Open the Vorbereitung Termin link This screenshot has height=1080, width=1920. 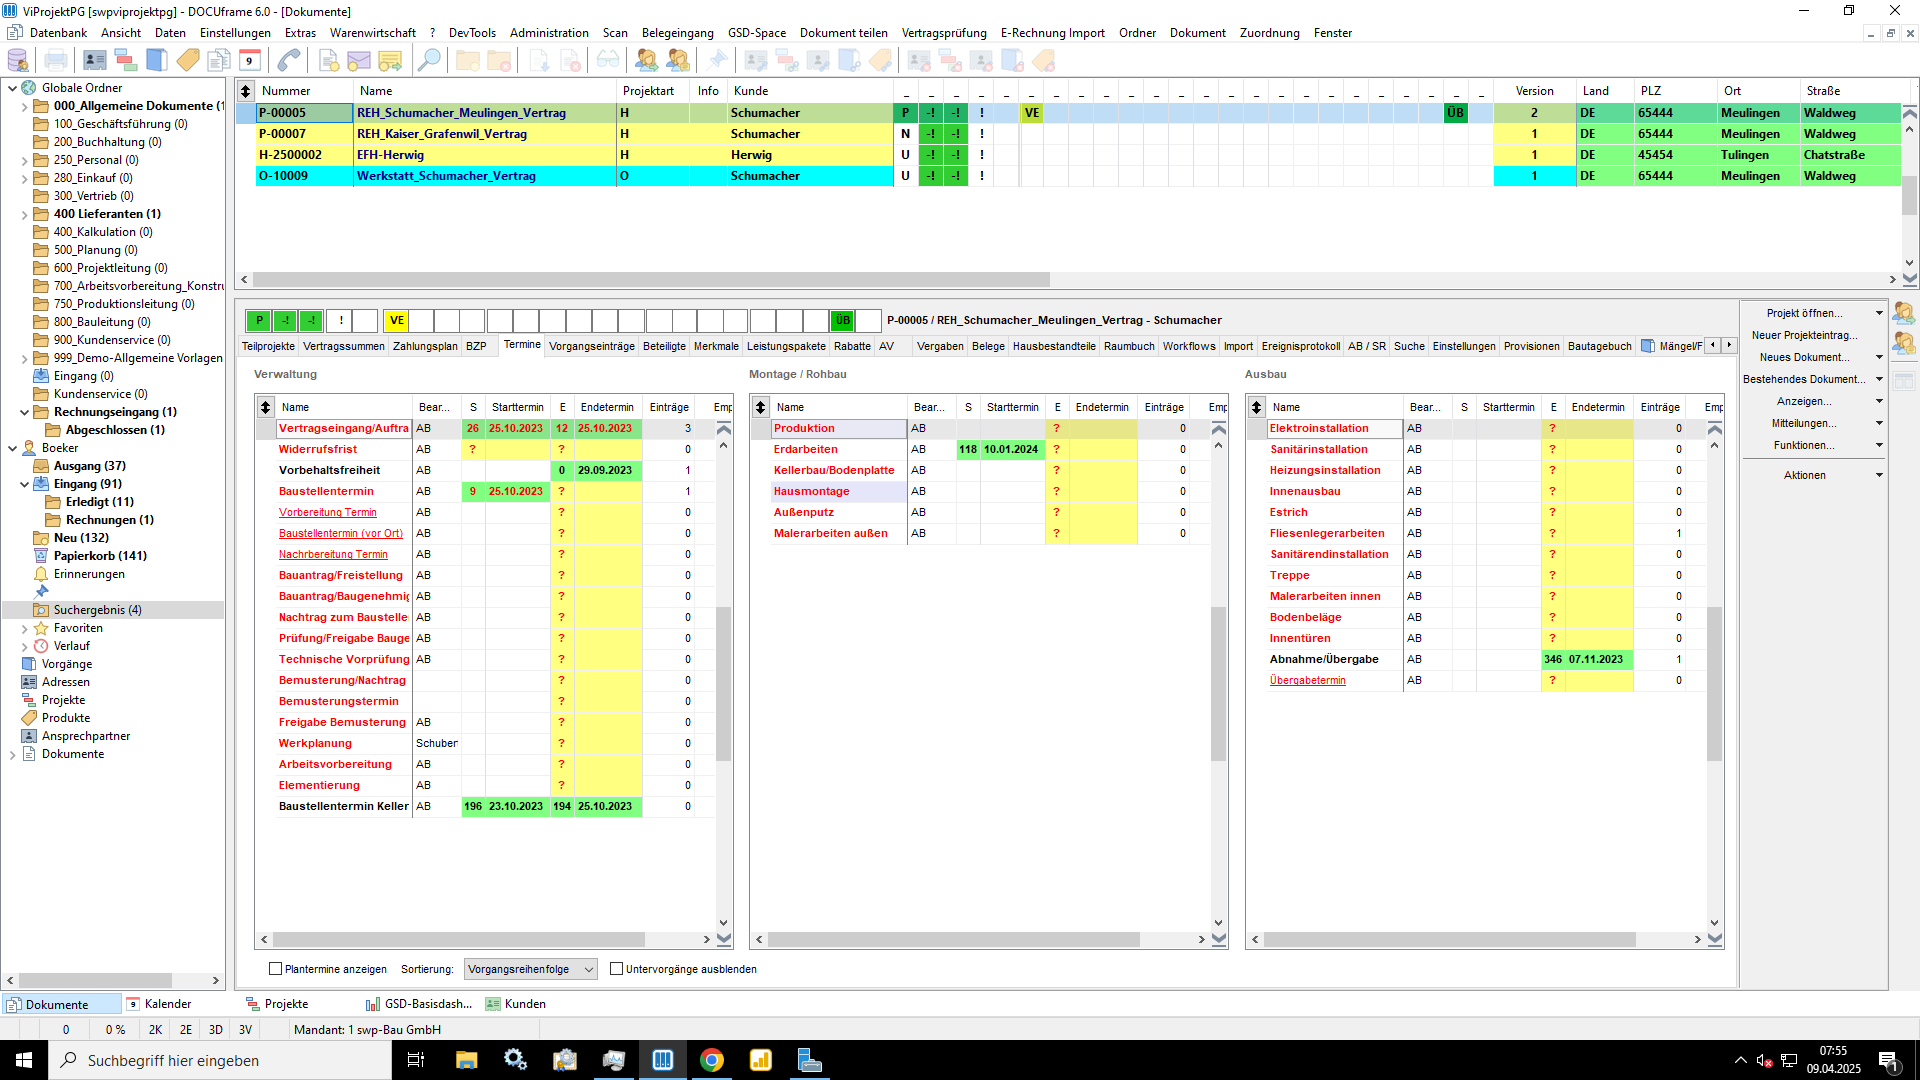tap(327, 512)
